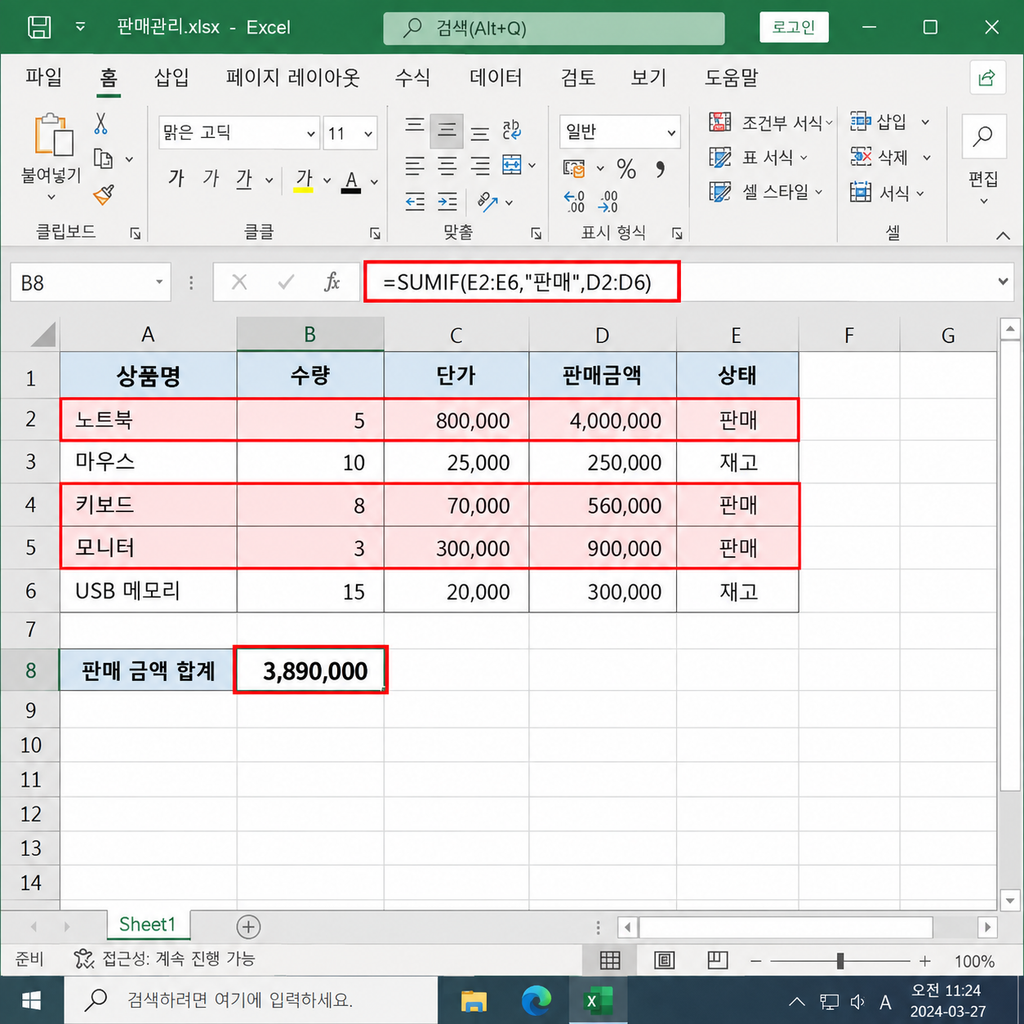This screenshot has width=1024, height=1024.
Task: Click the 셀 스타일 button
Action: 765,192
